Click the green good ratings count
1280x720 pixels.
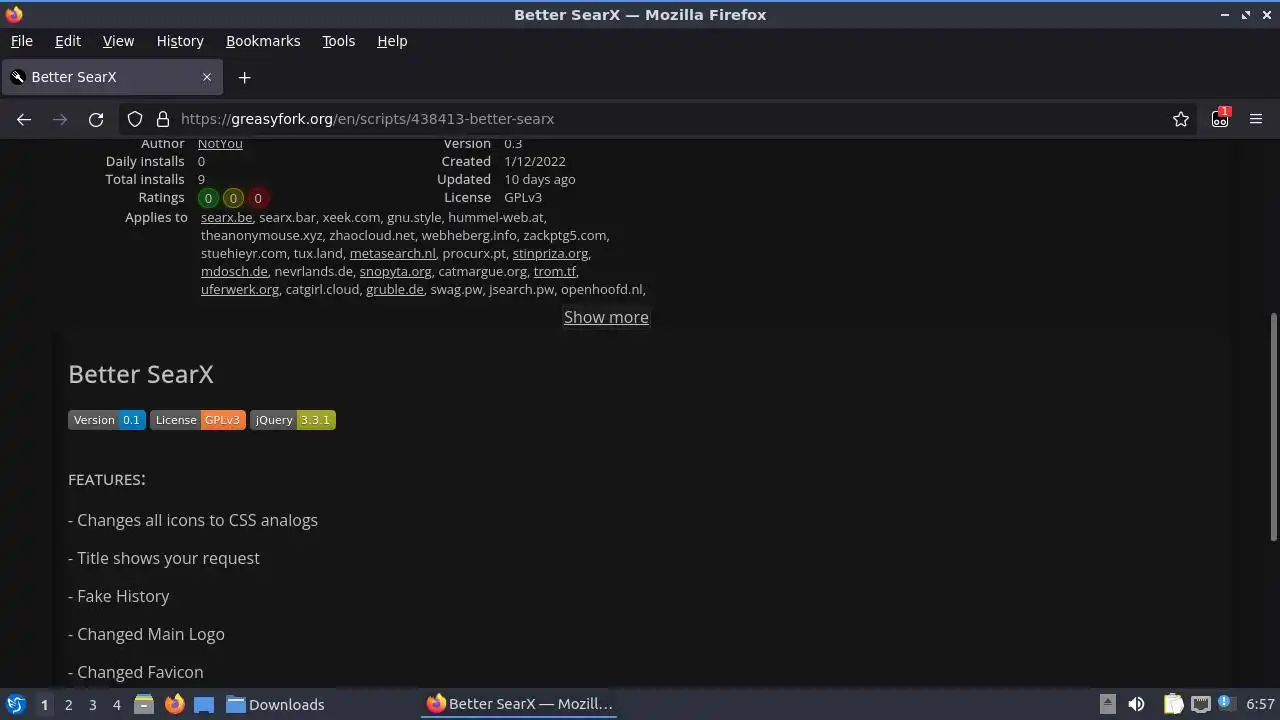point(208,198)
